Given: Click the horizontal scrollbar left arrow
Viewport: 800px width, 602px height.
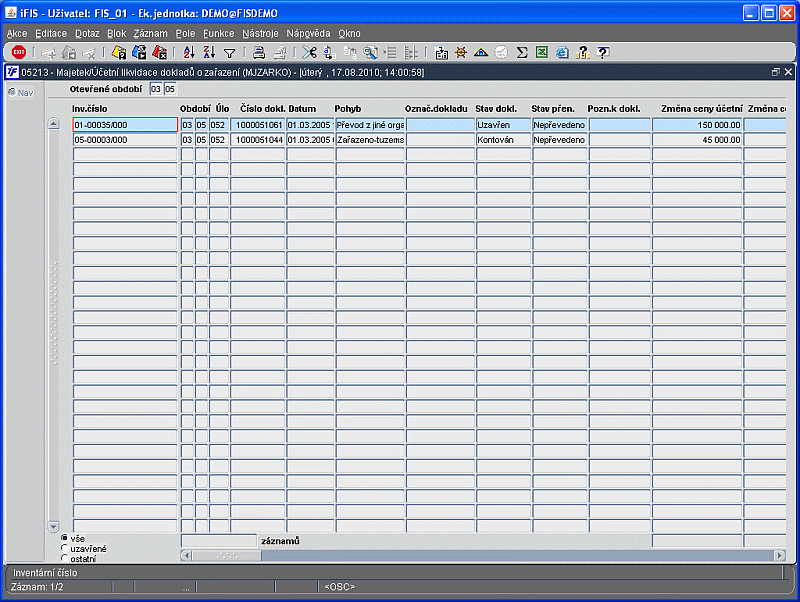Looking at the screenshot, I should [186, 555].
